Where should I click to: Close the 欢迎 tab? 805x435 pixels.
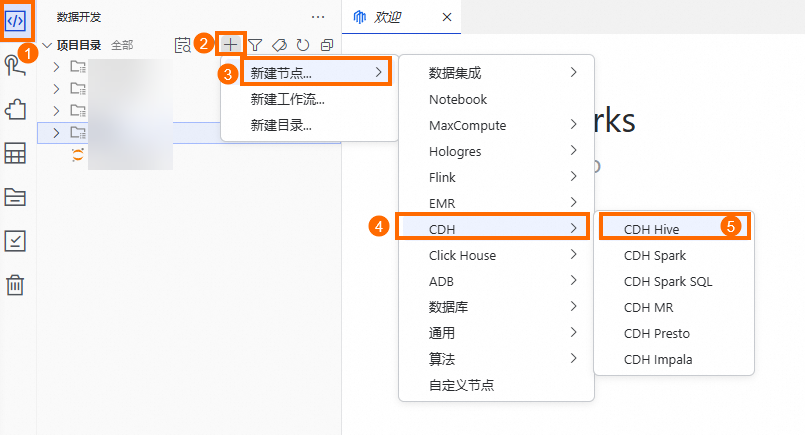point(447,17)
